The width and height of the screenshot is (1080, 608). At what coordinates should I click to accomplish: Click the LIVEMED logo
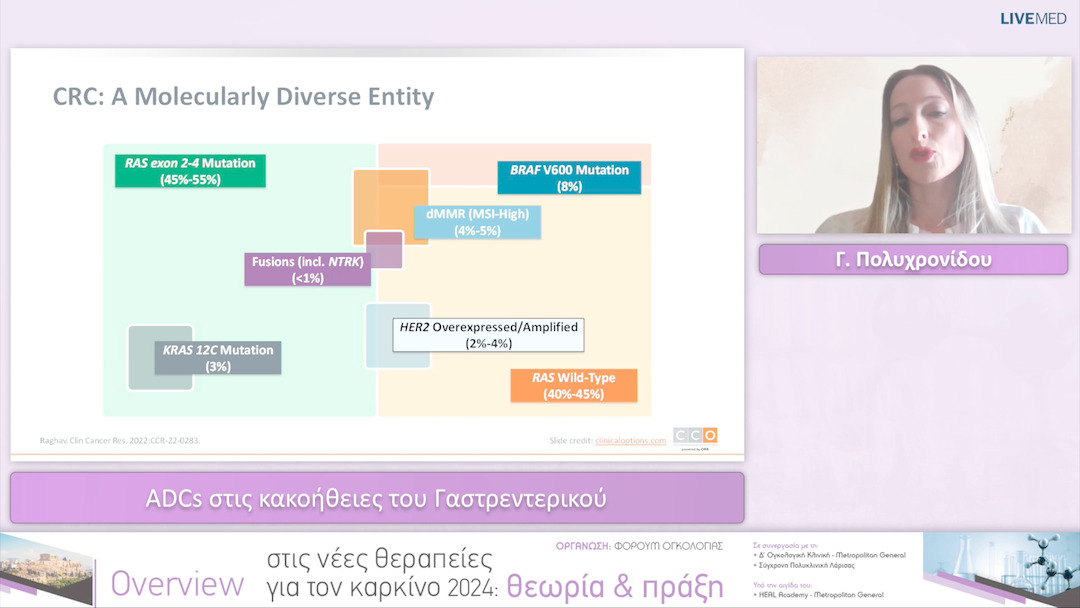[x=1033, y=18]
